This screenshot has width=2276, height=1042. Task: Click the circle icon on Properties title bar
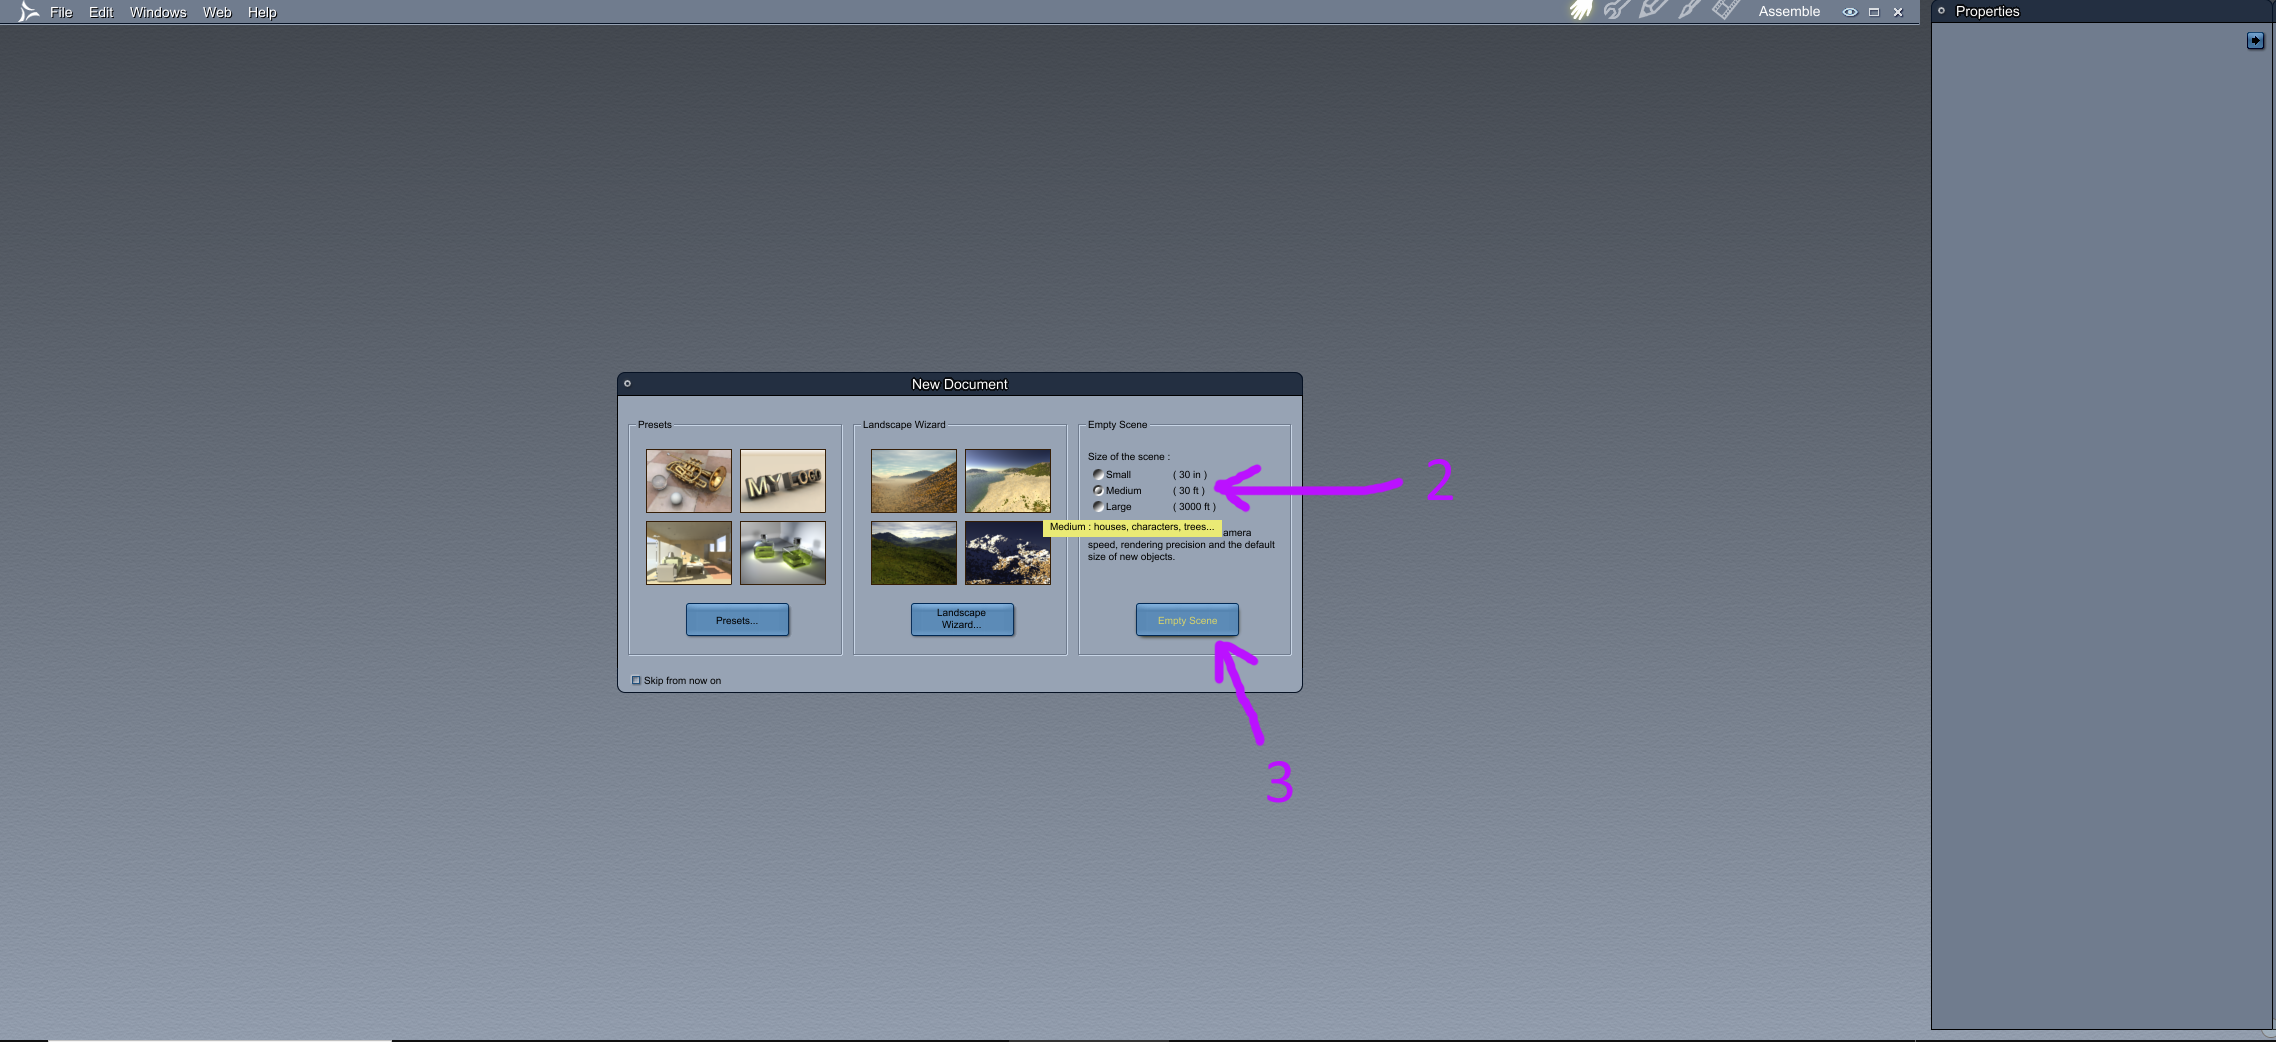(1941, 11)
